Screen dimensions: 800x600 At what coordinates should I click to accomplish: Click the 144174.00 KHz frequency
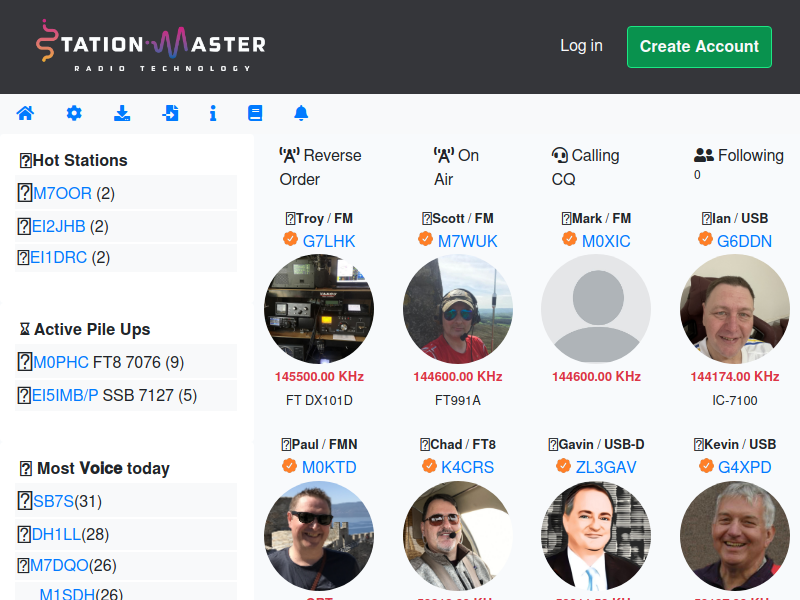735,377
